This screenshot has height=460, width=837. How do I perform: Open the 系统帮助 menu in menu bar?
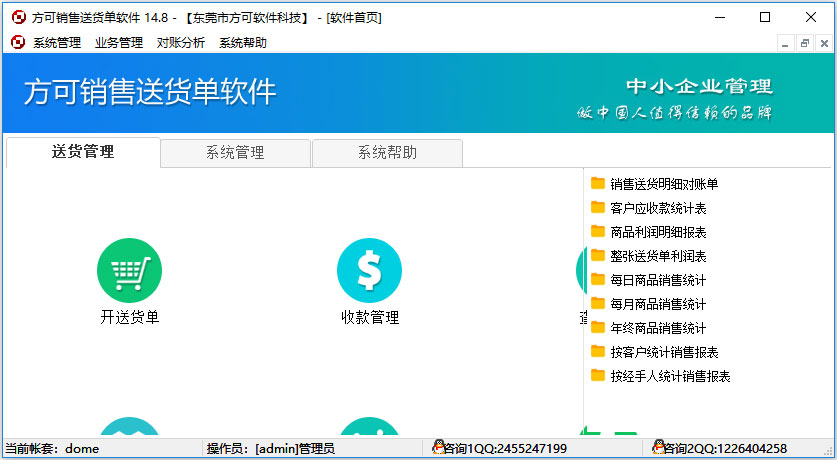(242, 43)
